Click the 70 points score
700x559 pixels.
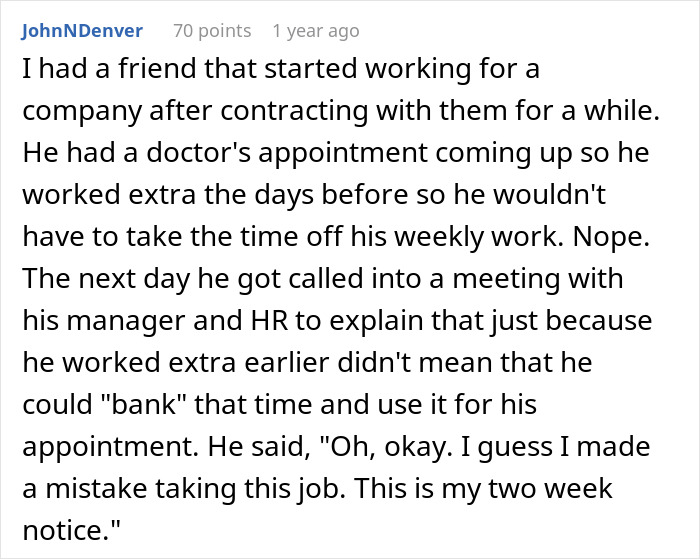(x=212, y=31)
